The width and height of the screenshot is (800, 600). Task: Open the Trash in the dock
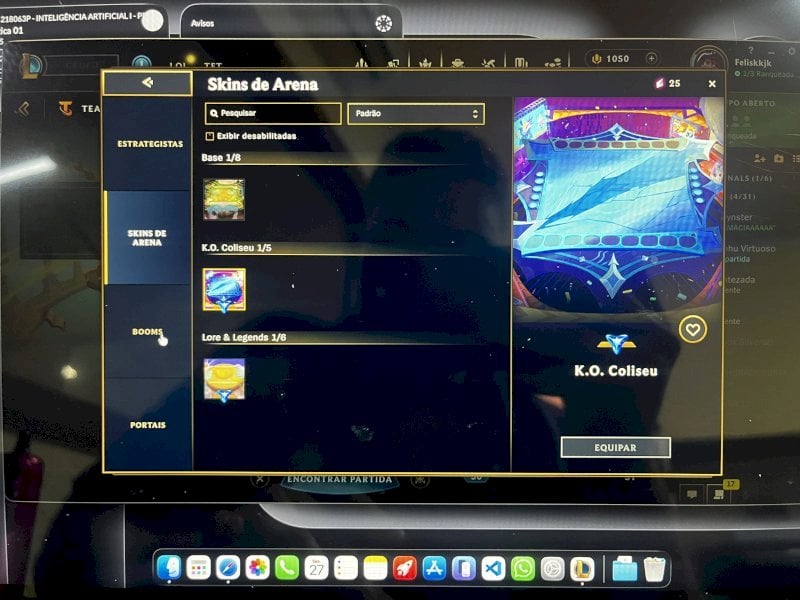[654, 569]
